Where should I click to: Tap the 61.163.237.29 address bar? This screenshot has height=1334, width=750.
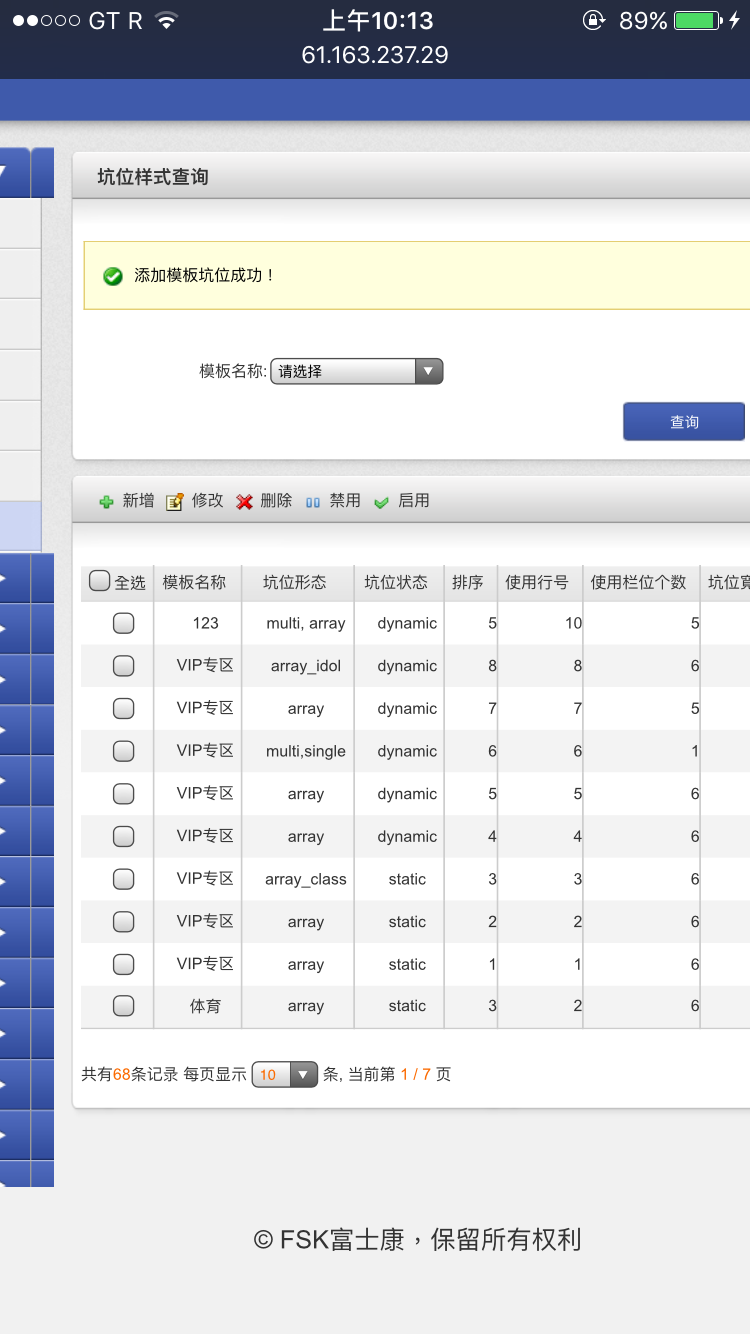[x=375, y=55]
